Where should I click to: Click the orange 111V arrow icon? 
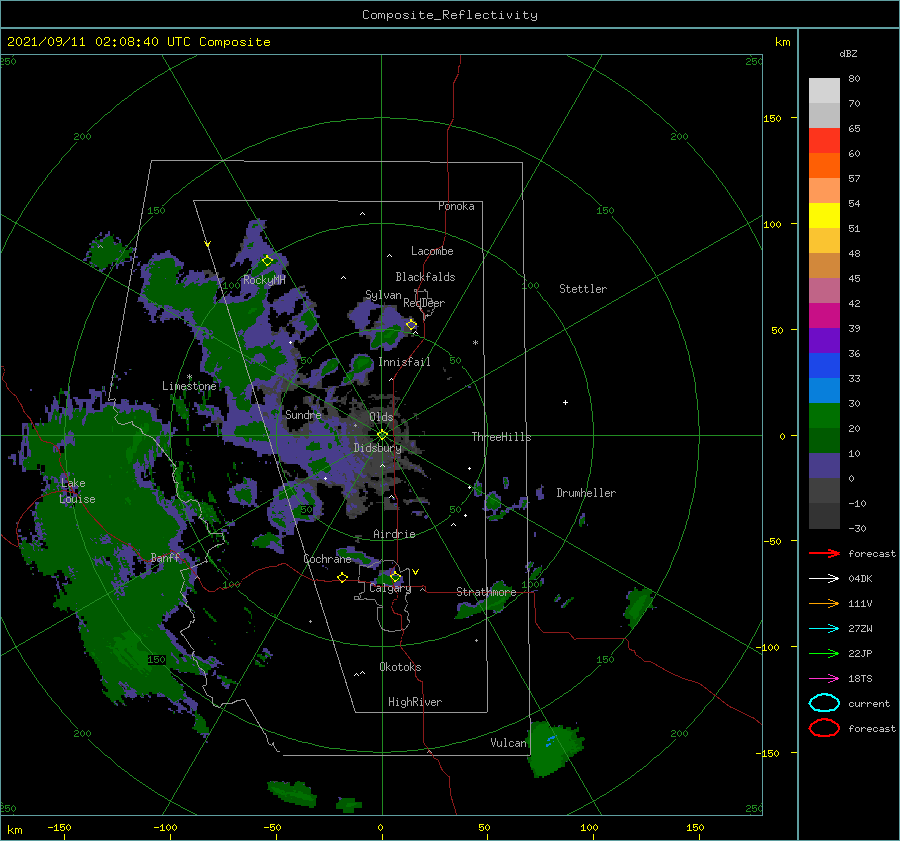coord(824,603)
